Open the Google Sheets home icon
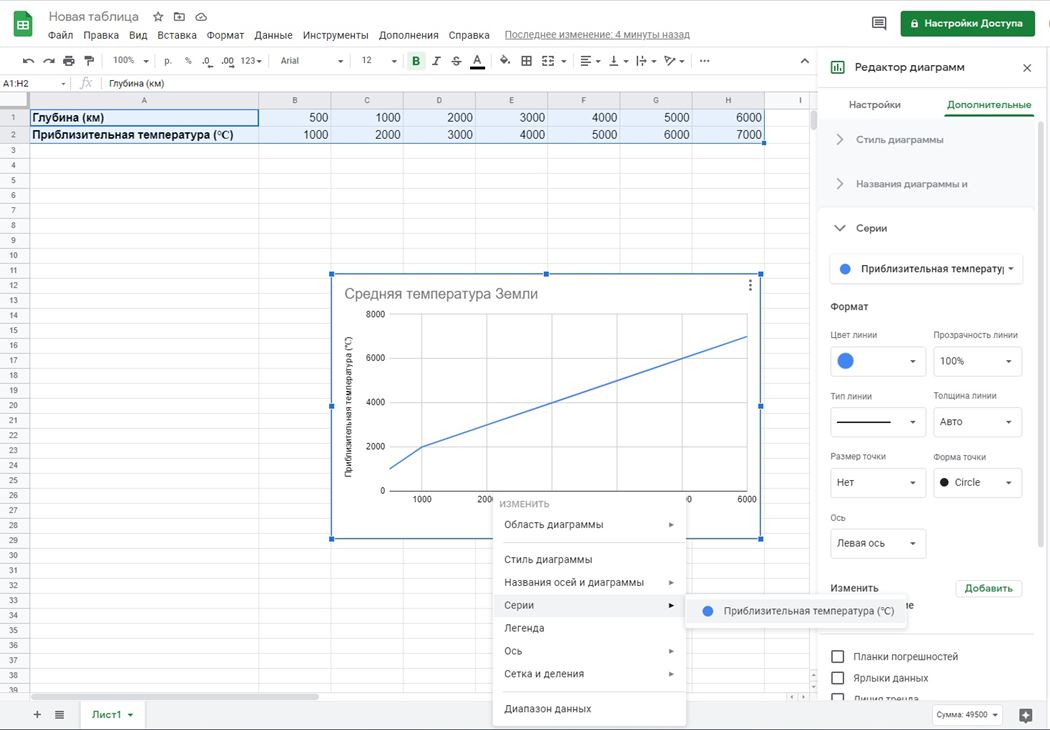The width and height of the screenshot is (1050, 730). tap(23, 24)
